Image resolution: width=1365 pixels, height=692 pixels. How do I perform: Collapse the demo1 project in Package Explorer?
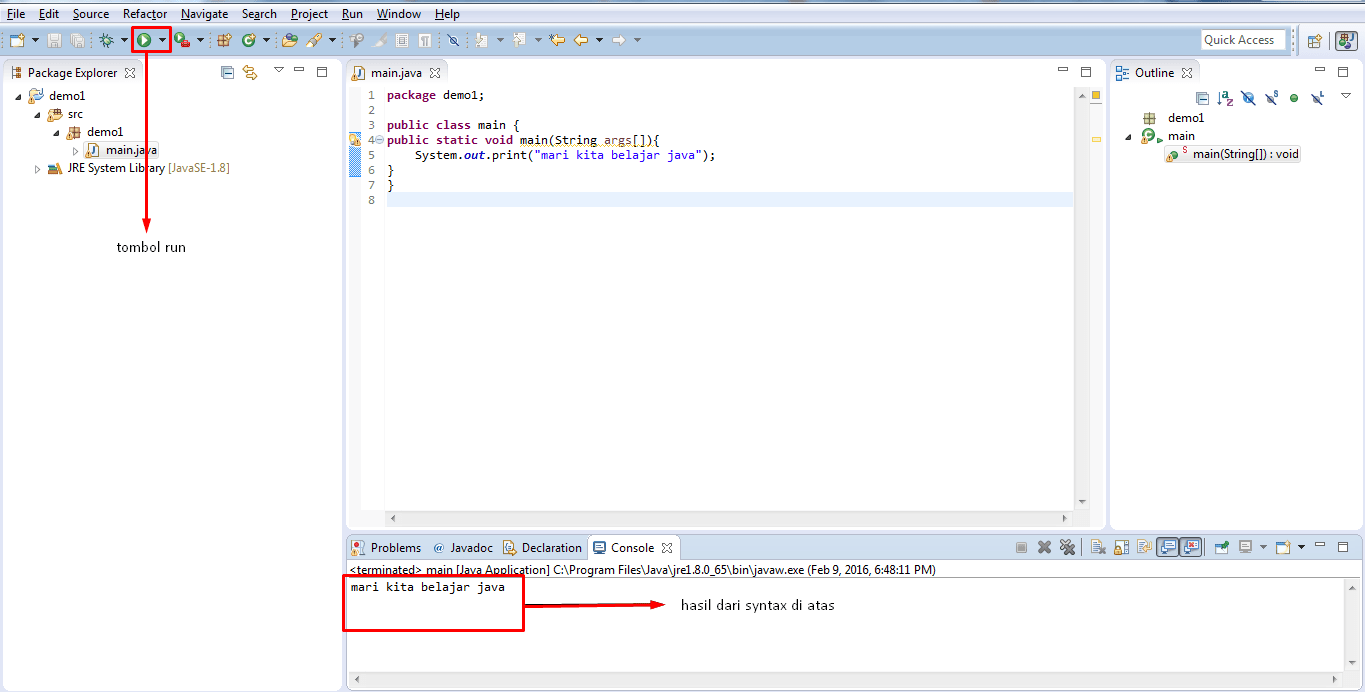tap(18, 96)
